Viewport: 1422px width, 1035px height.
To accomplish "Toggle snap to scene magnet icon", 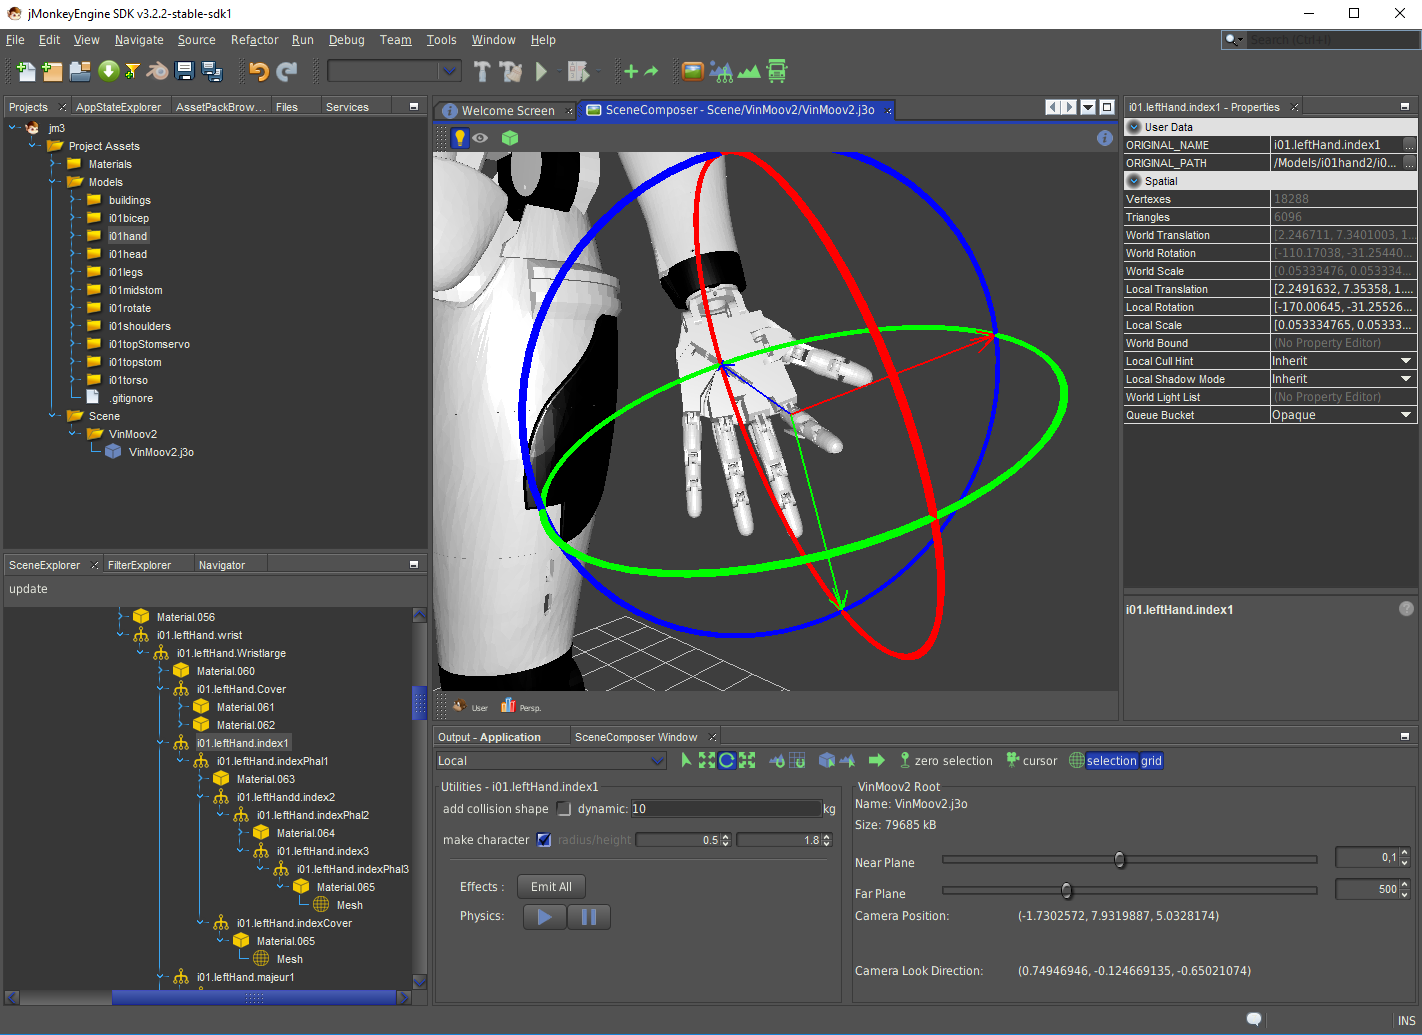I will [777, 760].
